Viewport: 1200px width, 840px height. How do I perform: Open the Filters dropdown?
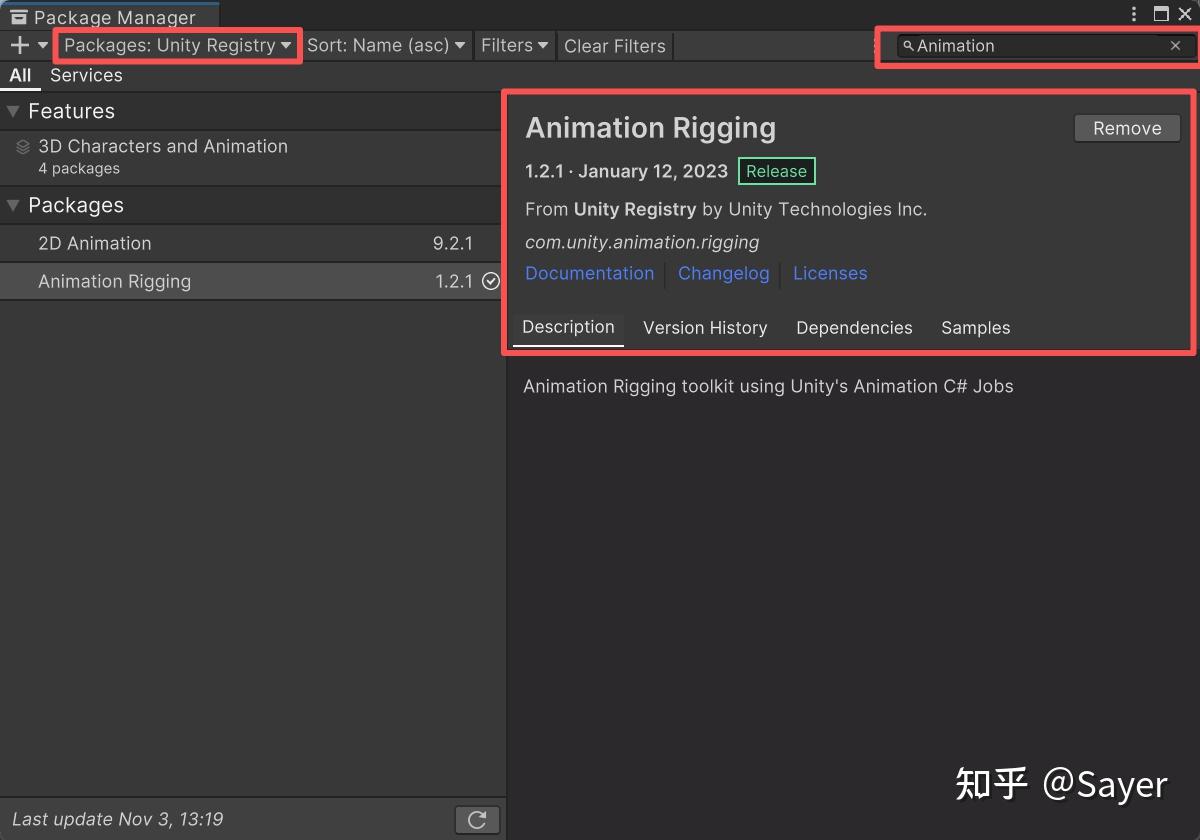click(514, 45)
